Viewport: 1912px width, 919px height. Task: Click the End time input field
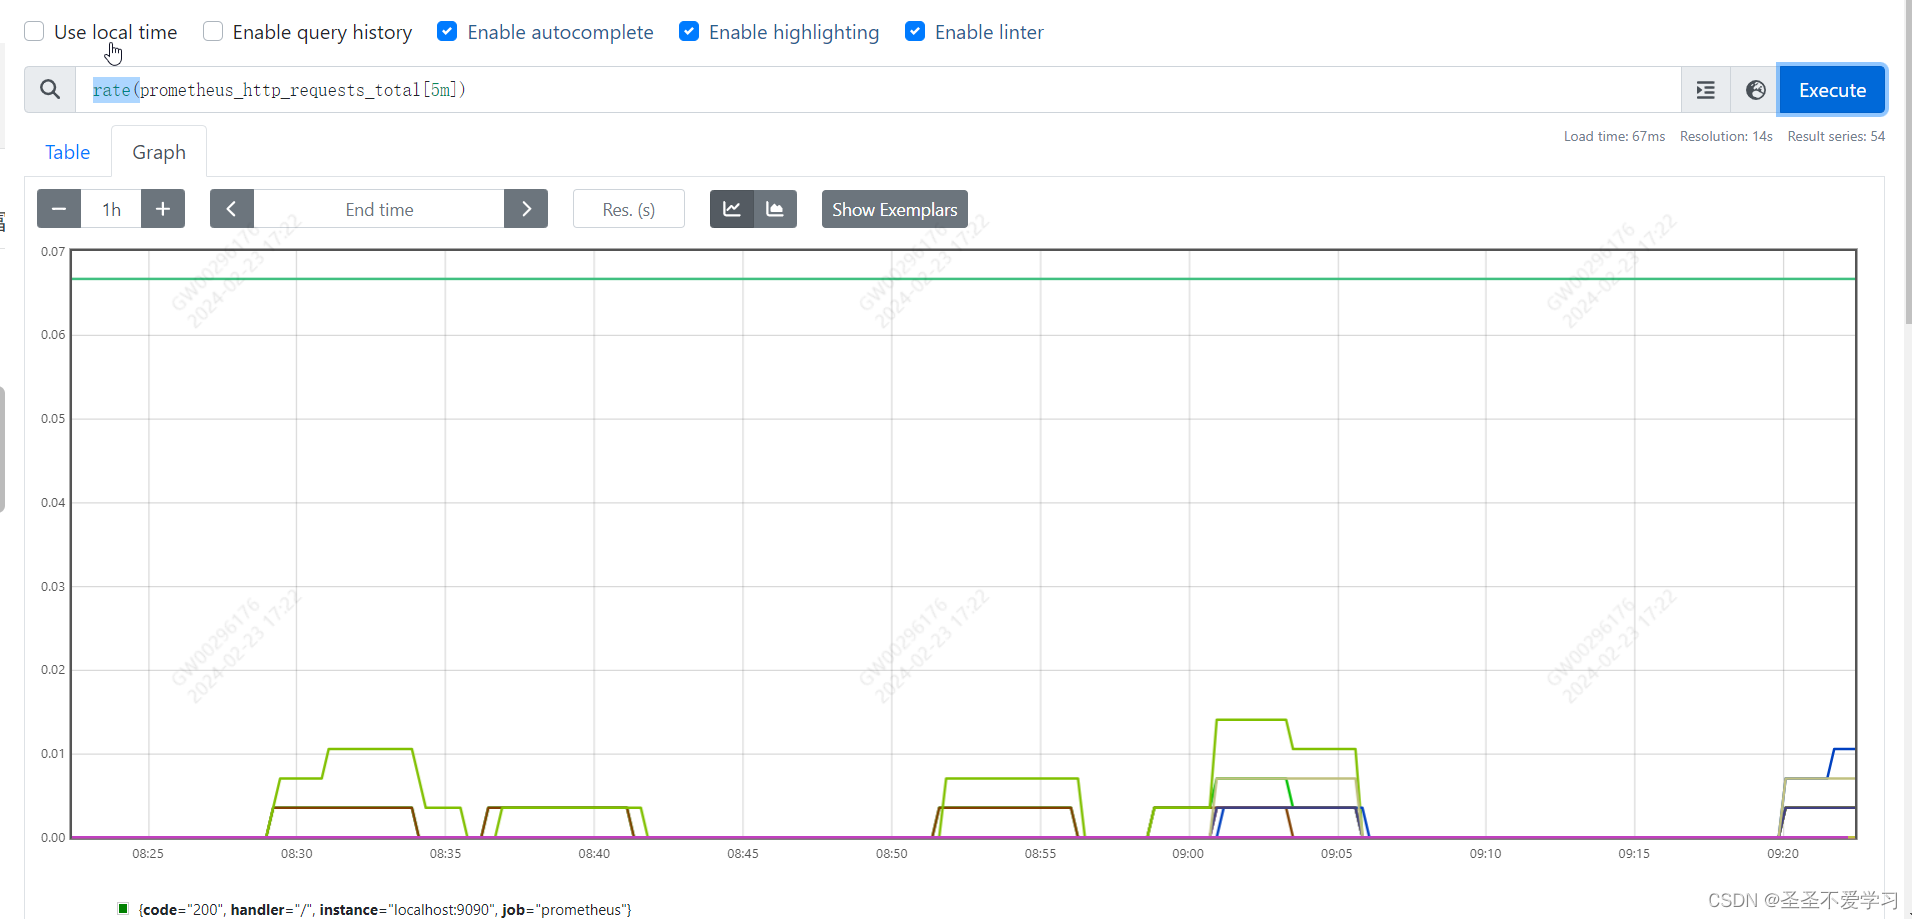(379, 209)
